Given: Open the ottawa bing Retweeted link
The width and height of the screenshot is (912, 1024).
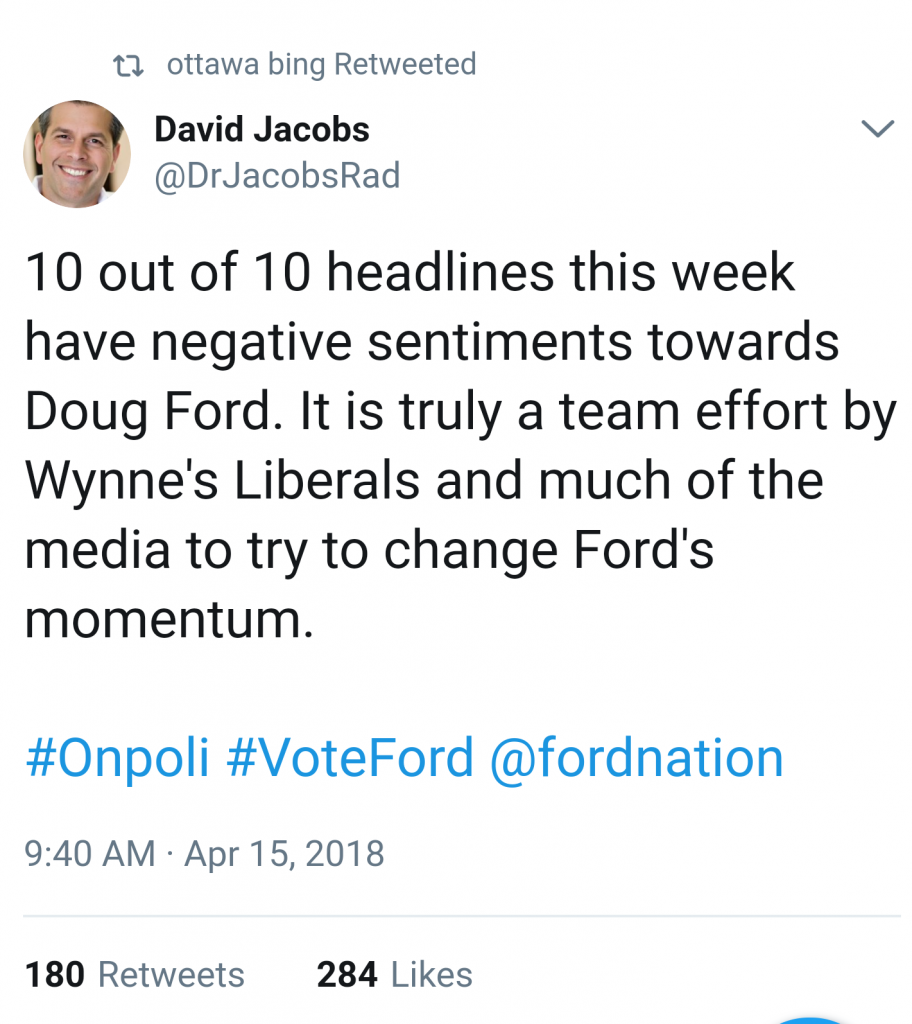Looking at the screenshot, I should pyautogui.click(x=321, y=65).
